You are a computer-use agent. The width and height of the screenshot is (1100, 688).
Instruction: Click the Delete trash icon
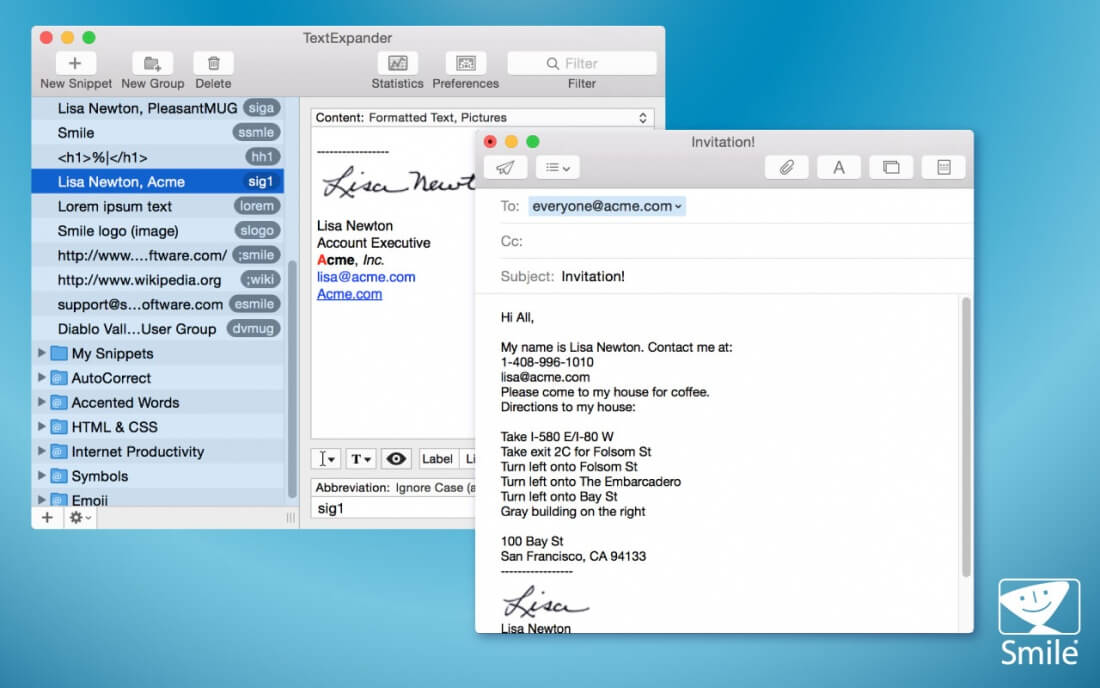tap(213, 63)
